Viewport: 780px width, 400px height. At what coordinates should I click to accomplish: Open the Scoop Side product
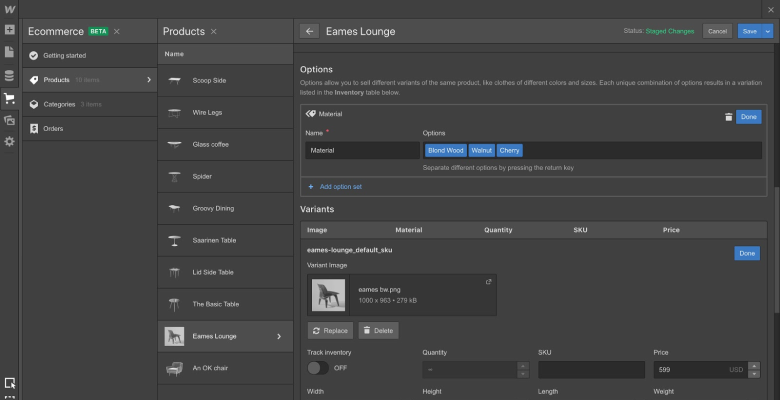225,81
